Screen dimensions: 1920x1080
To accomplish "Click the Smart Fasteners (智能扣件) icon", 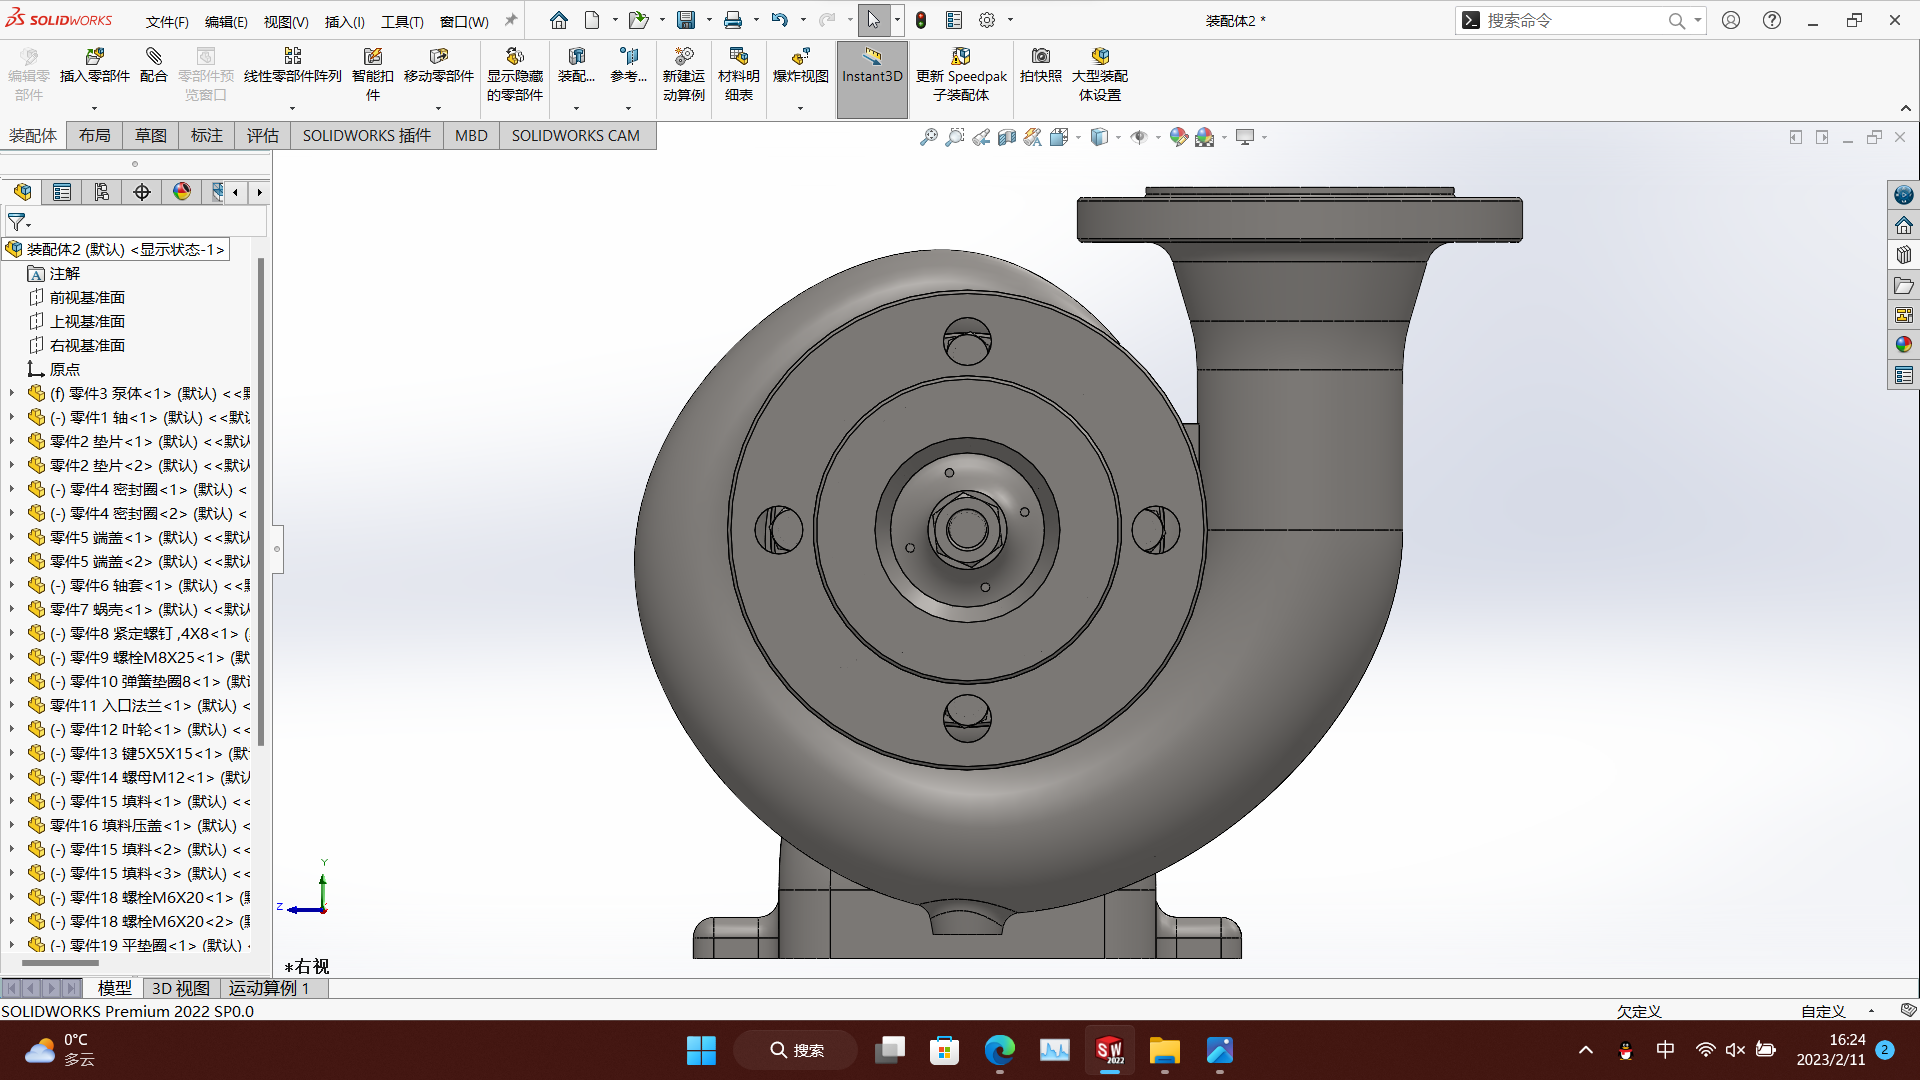I will point(373,57).
